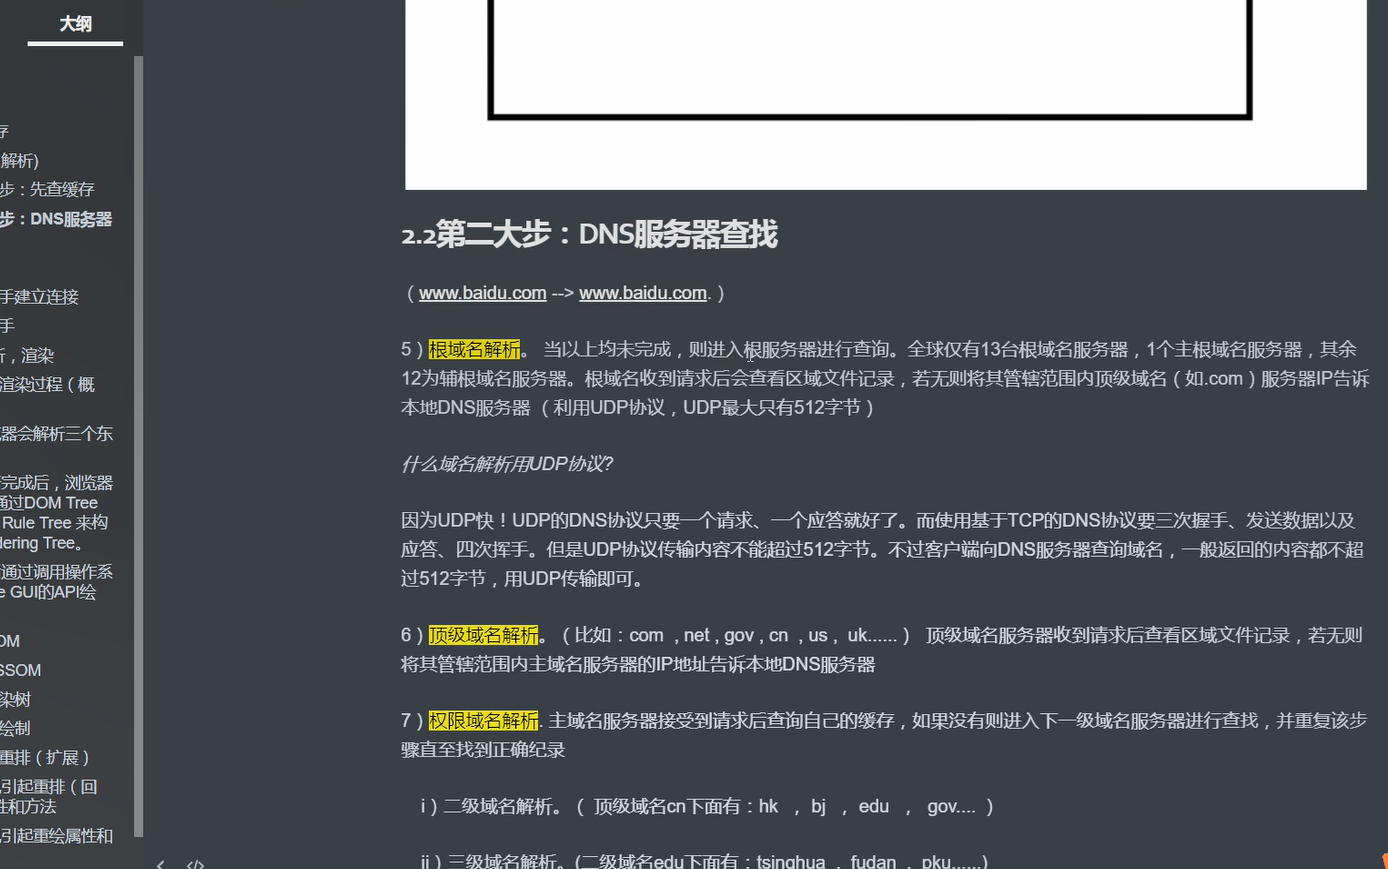
Task: Click highlighted text 权限域名解析
Action: pos(483,720)
